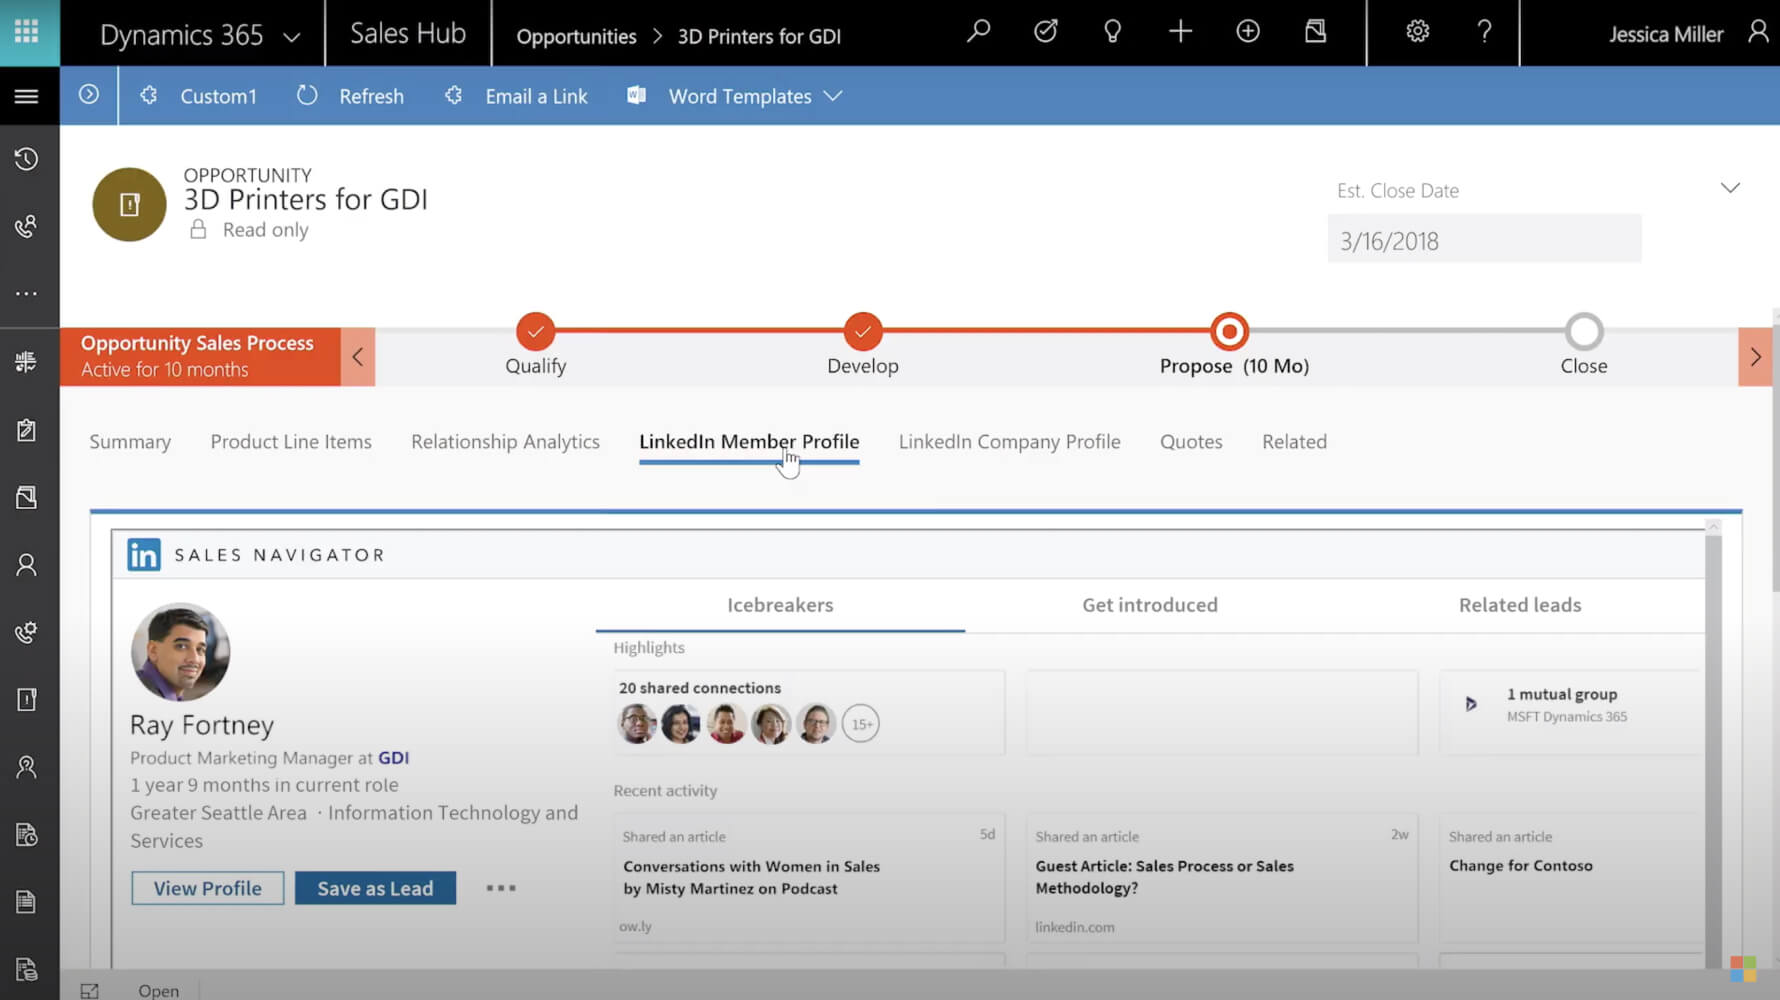Click Jessica Miller user name
1780x1000 pixels.
1665,34
